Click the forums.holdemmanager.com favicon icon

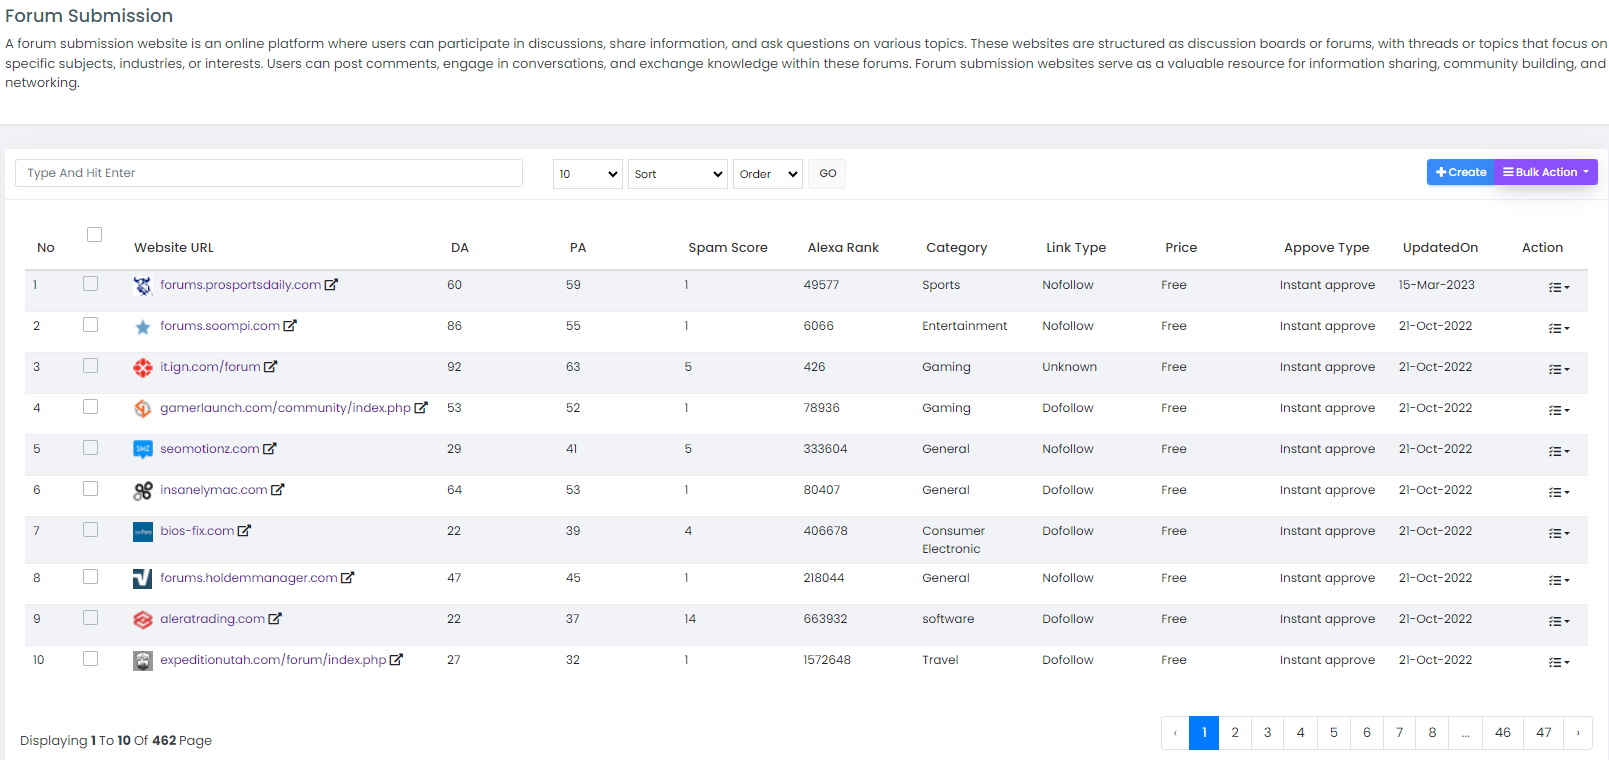[143, 579]
